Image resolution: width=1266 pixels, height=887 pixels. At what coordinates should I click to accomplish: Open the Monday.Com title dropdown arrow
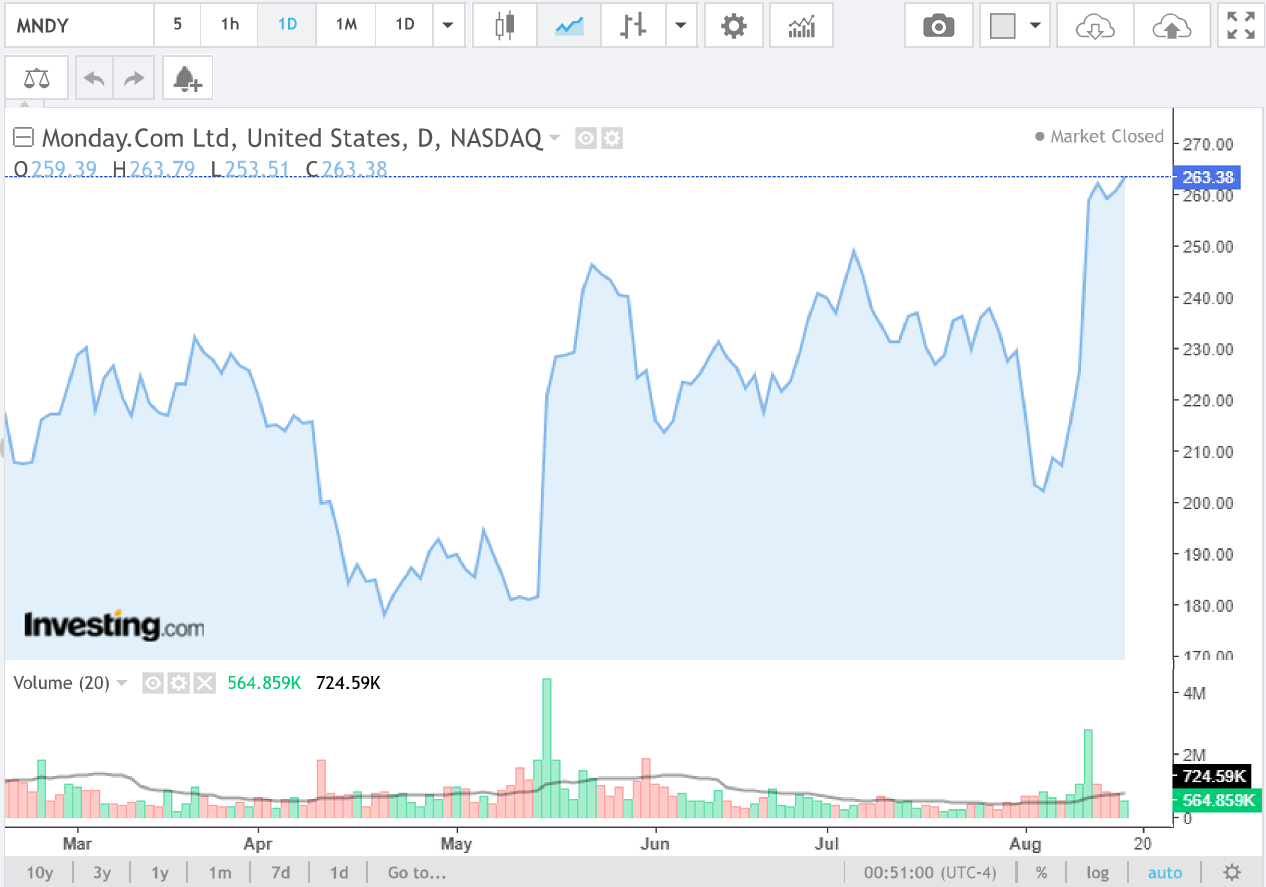coord(555,138)
